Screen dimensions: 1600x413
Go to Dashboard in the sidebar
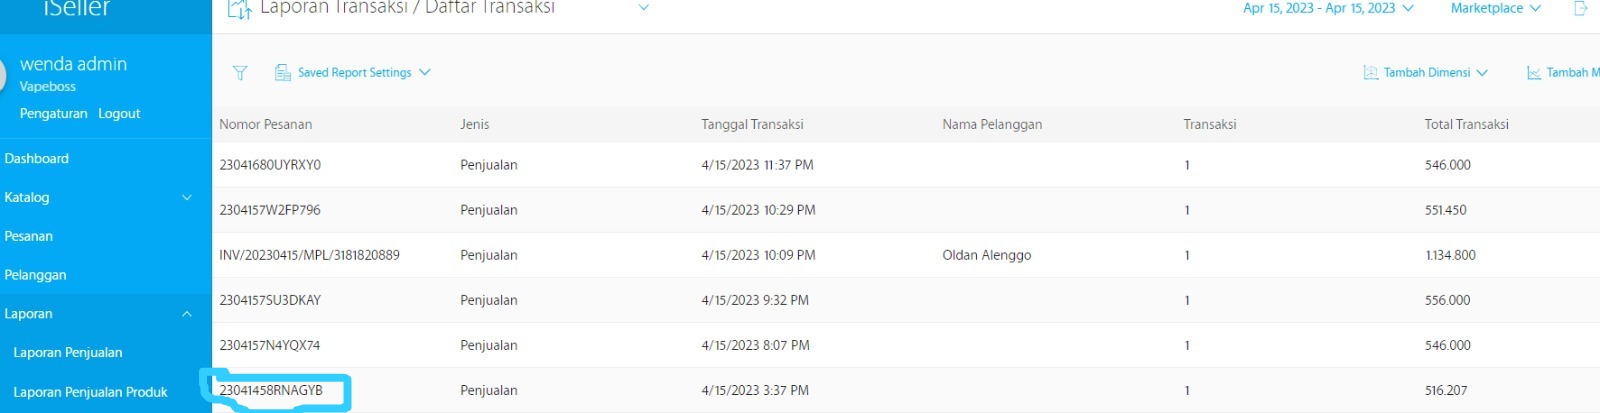pyautogui.click(x=37, y=159)
